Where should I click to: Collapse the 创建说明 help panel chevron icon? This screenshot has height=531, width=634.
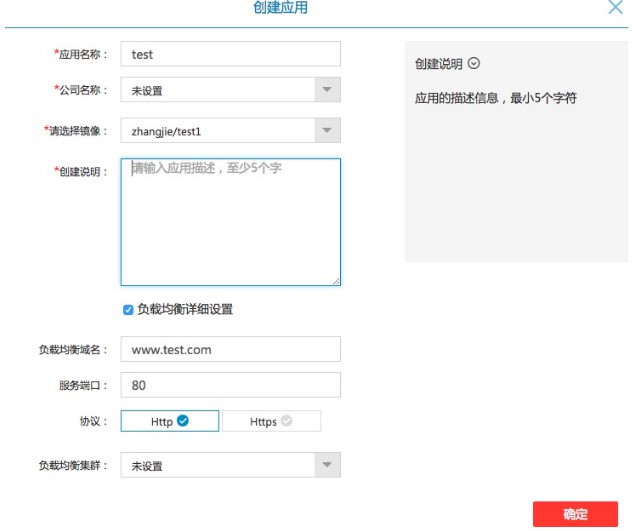[x=474, y=63]
